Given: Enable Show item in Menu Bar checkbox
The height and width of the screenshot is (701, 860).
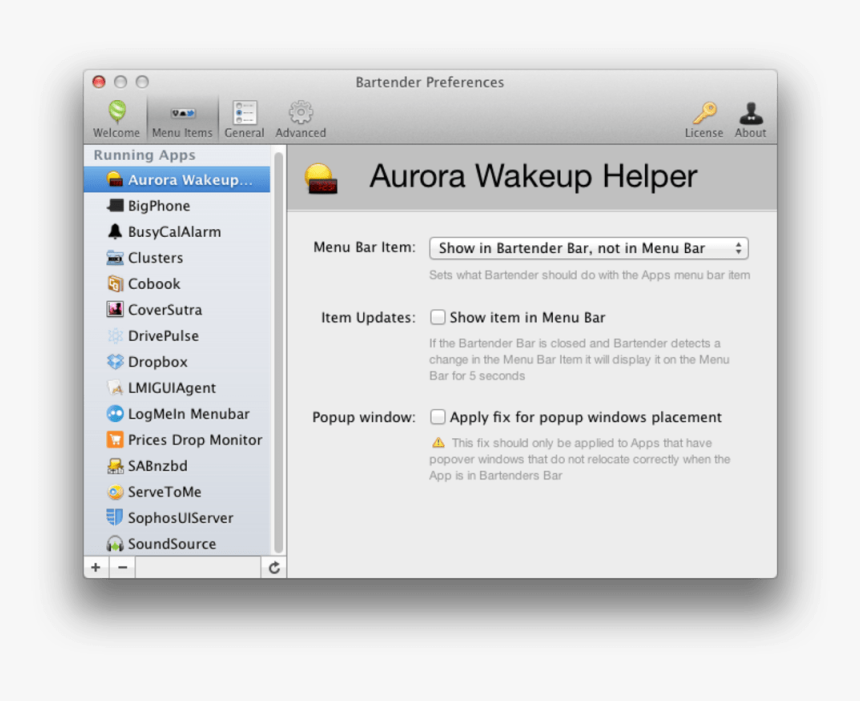Looking at the screenshot, I should pos(437,317).
